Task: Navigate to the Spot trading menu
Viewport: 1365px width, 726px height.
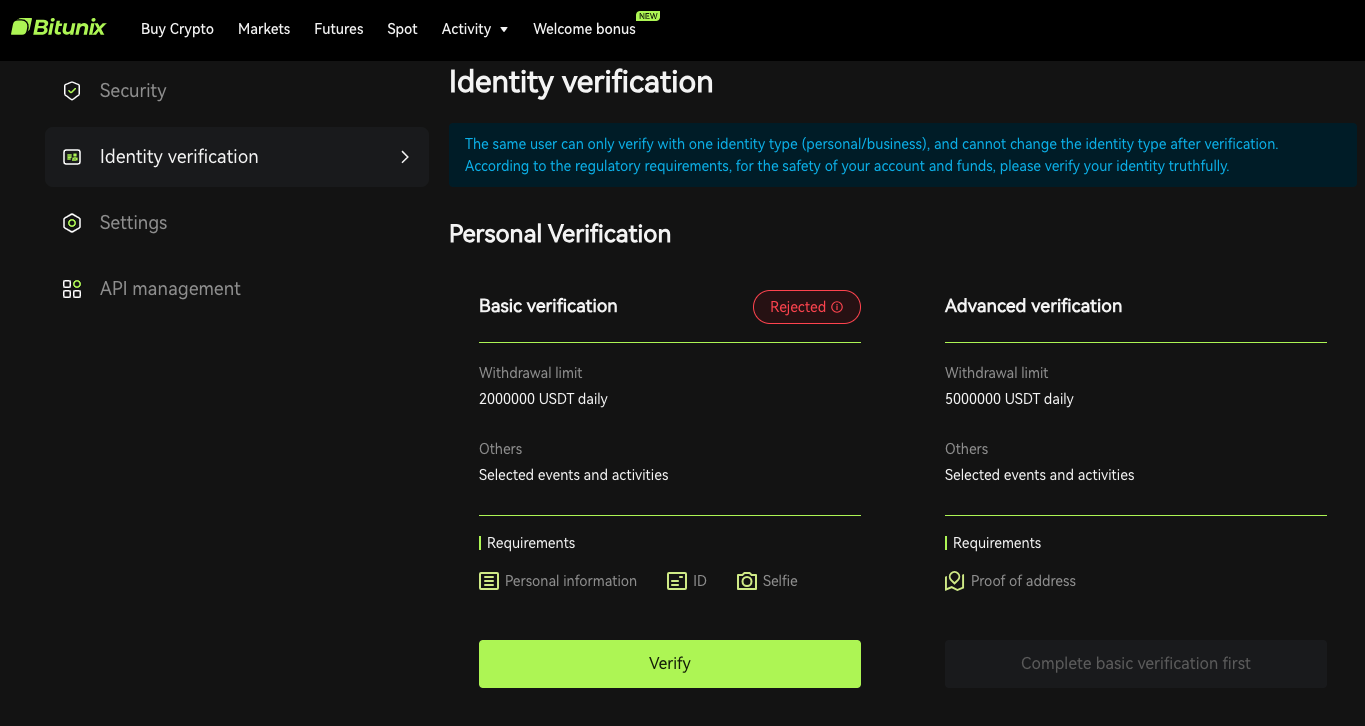Action: 402,29
